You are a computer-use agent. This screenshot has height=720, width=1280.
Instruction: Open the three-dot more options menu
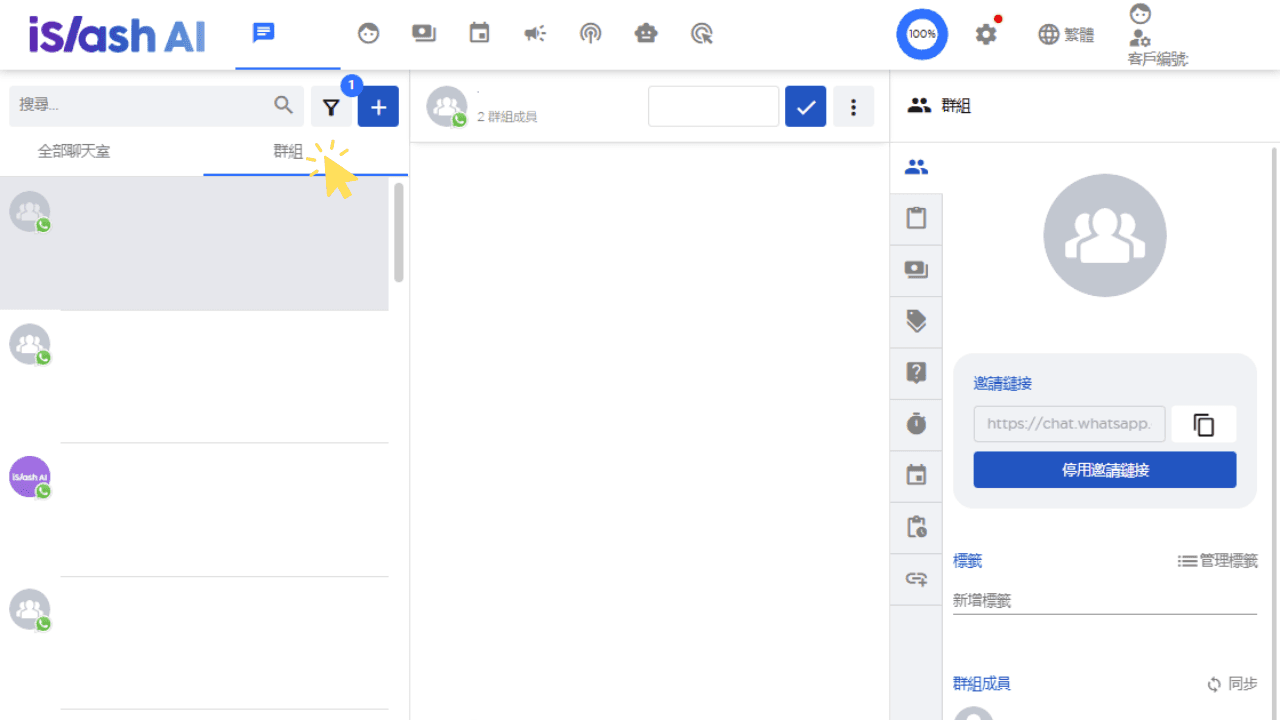pyautogui.click(x=853, y=107)
